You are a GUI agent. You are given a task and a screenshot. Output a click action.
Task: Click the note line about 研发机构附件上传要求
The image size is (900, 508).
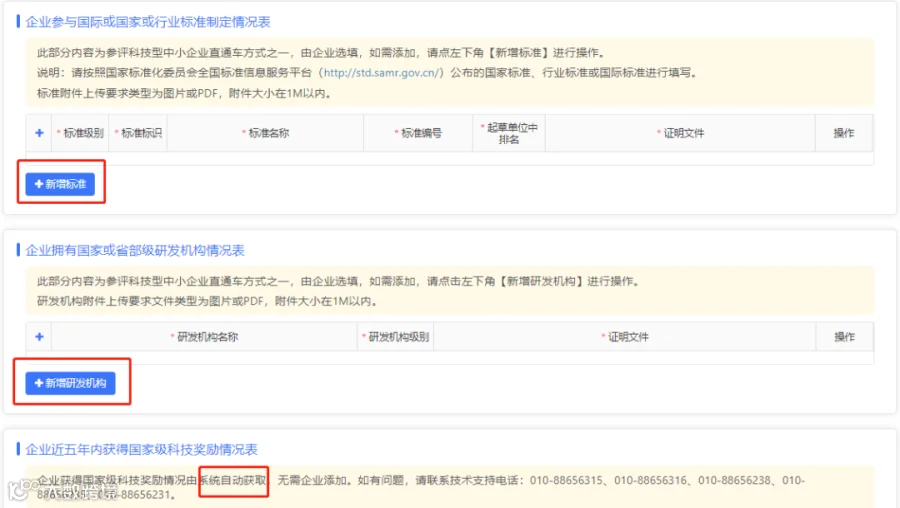207,301
